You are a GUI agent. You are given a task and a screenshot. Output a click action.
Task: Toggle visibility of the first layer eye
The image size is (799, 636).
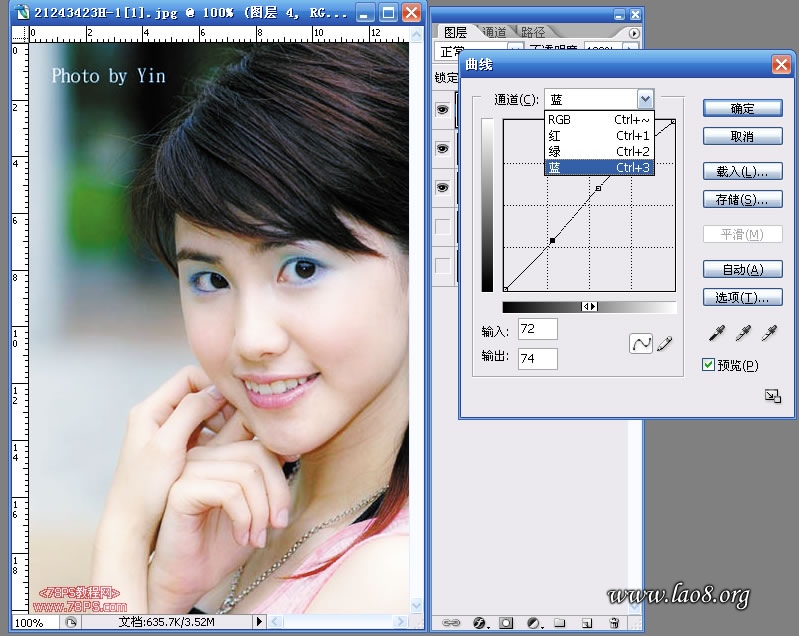point(443,109)
